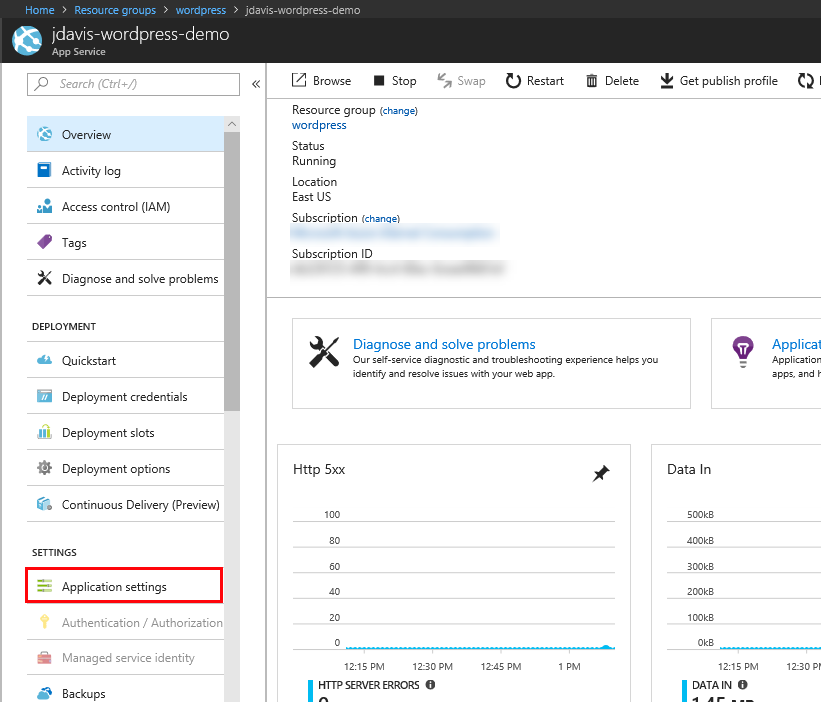This screenshot has height=702, width=821.
Task: Click the purple Tags icon
Action: [x=45, y=242]
